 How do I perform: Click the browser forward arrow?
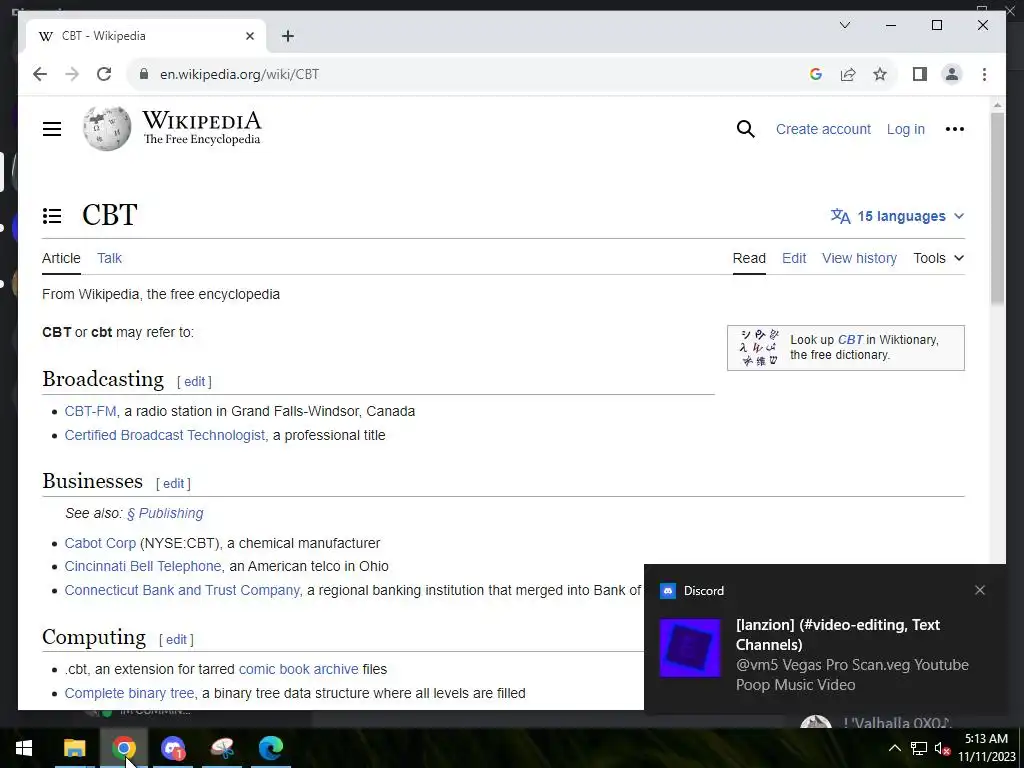click(x=72, y=74)
